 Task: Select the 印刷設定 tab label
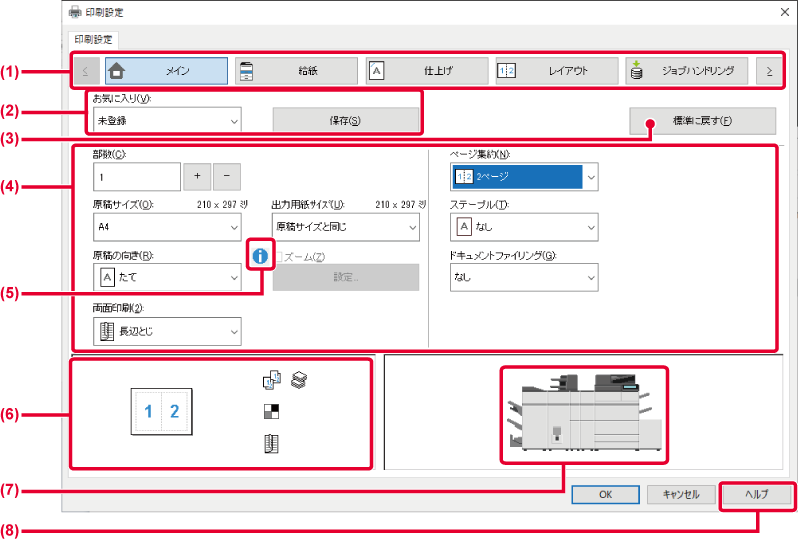pyautogui.click(x=93, y=39)
